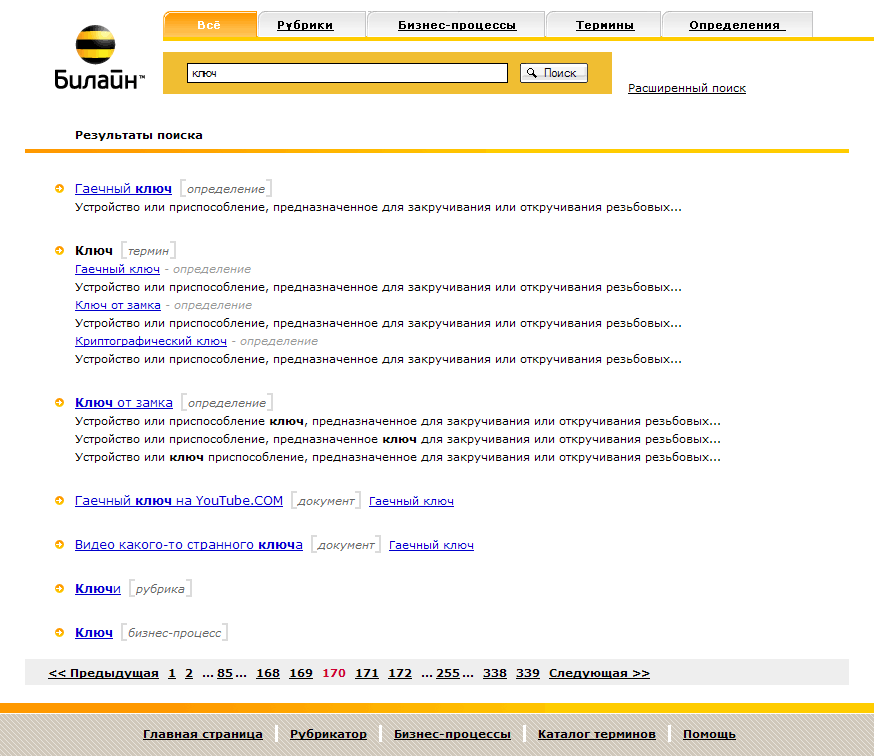Open the Бизнес-процессы tab
Screen dimensions: 874x756
point(457,25)
